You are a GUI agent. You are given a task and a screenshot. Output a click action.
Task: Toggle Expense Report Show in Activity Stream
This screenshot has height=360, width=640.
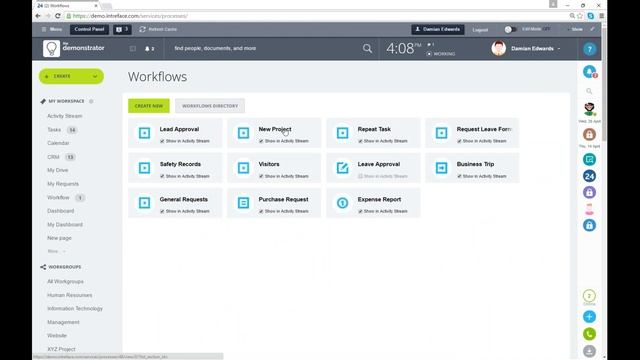pos(360,211)
